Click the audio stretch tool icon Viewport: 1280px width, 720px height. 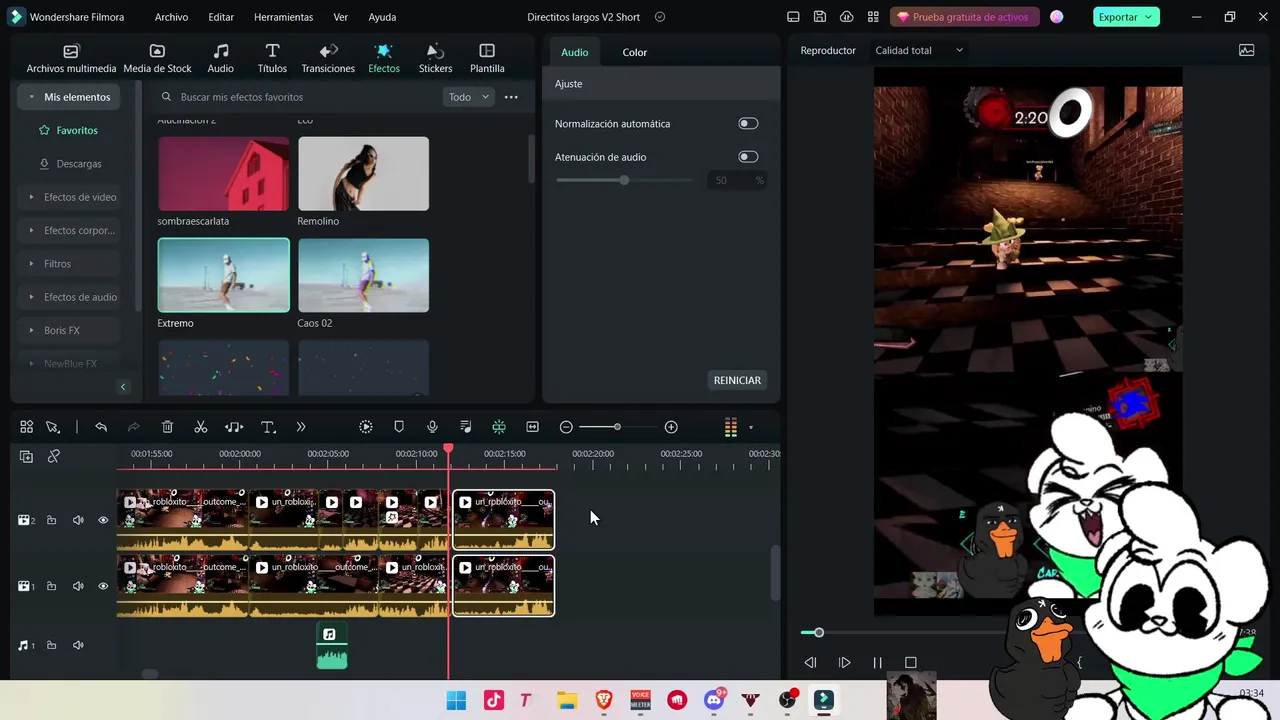(234, 427)
